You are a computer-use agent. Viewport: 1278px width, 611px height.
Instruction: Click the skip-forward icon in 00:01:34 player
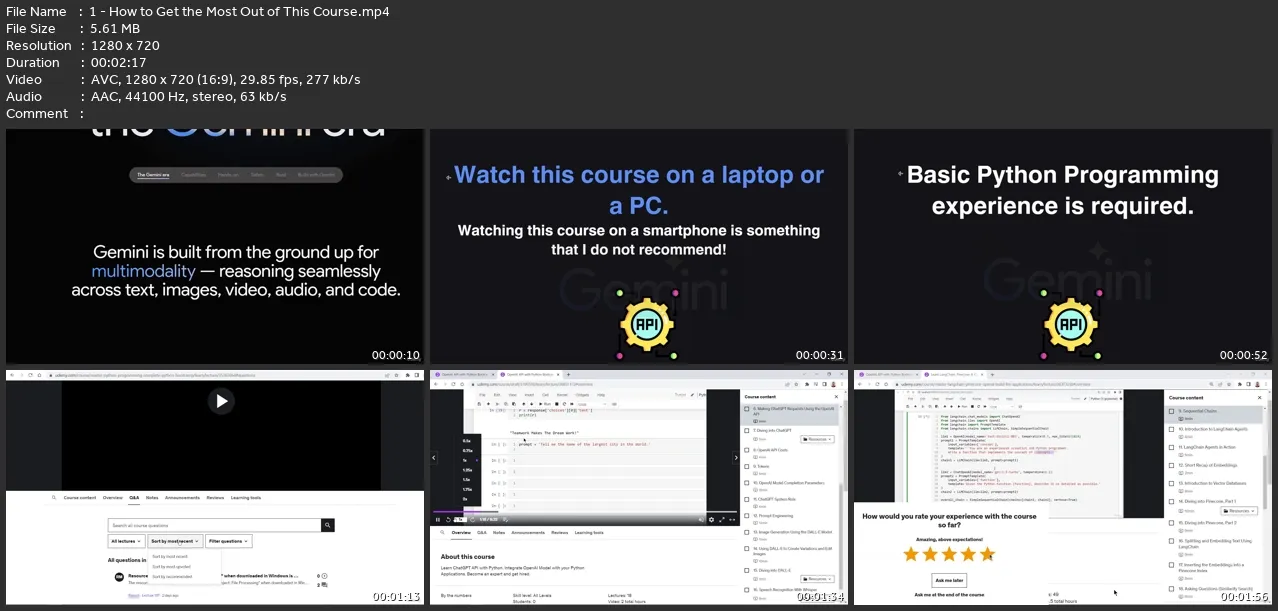coord(472,520)
